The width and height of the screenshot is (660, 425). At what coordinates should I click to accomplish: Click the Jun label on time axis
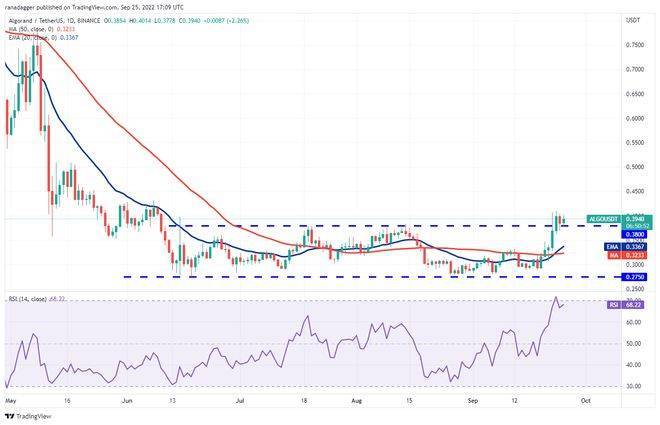[126, 398]
